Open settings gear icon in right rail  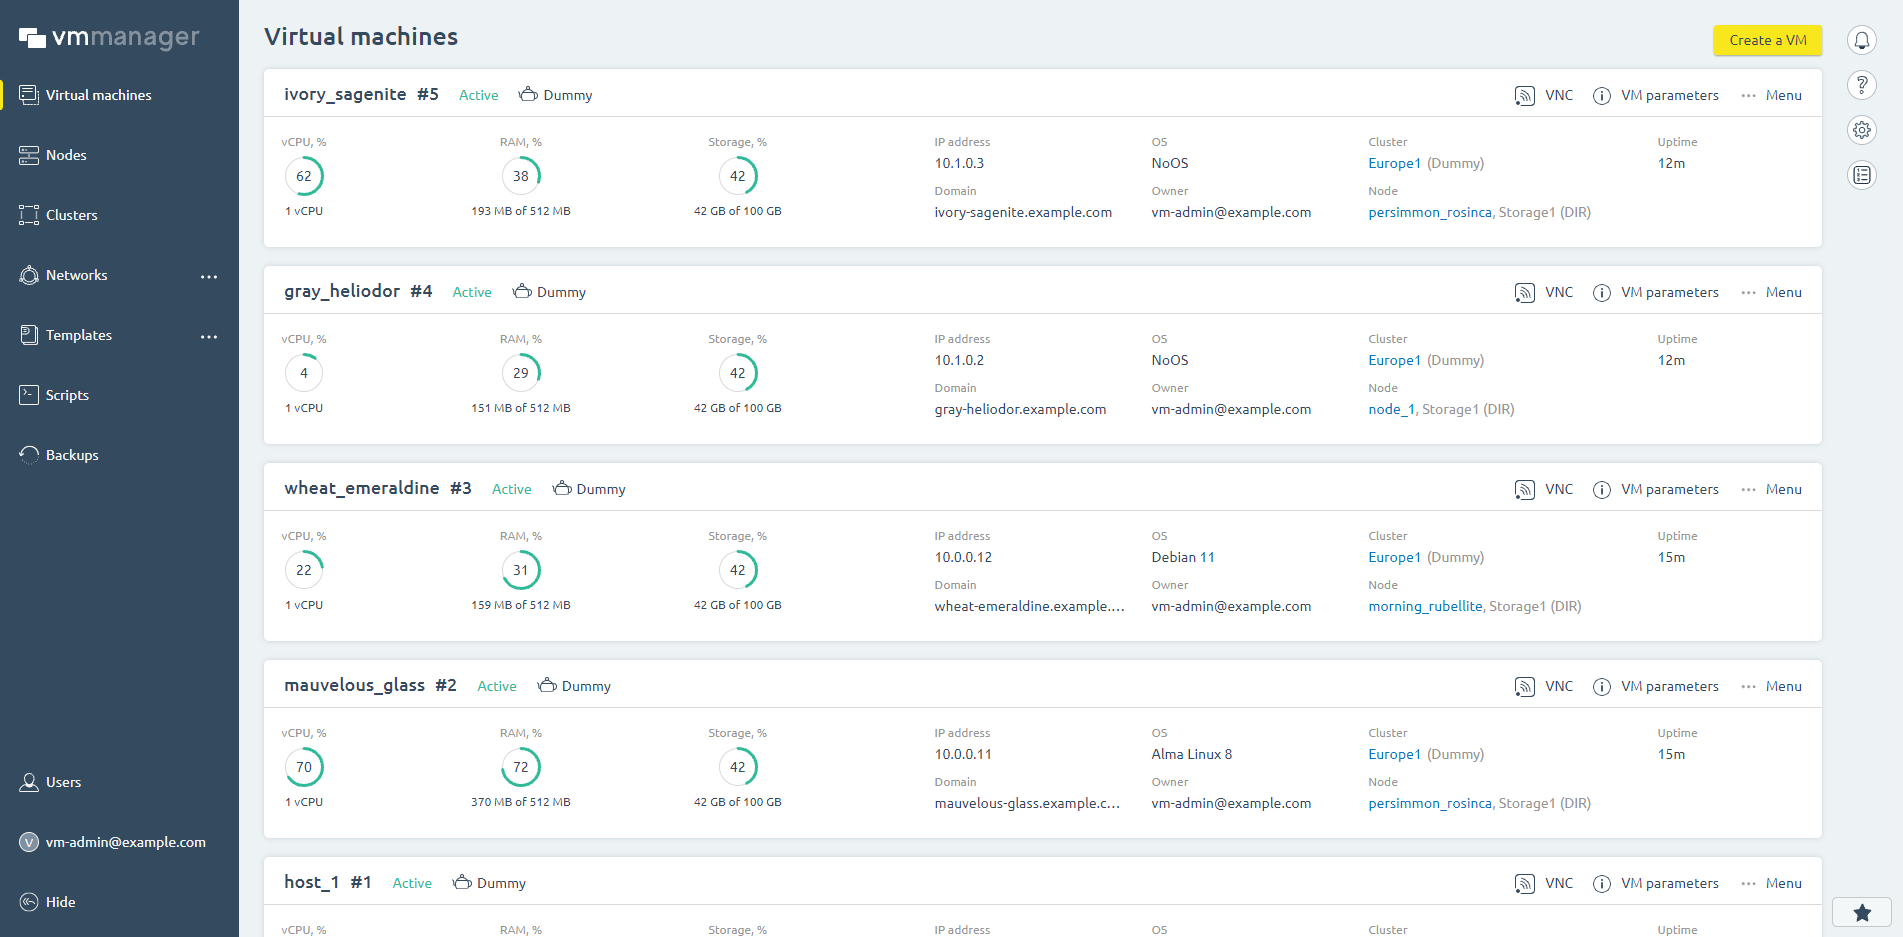click(1861, 130)
